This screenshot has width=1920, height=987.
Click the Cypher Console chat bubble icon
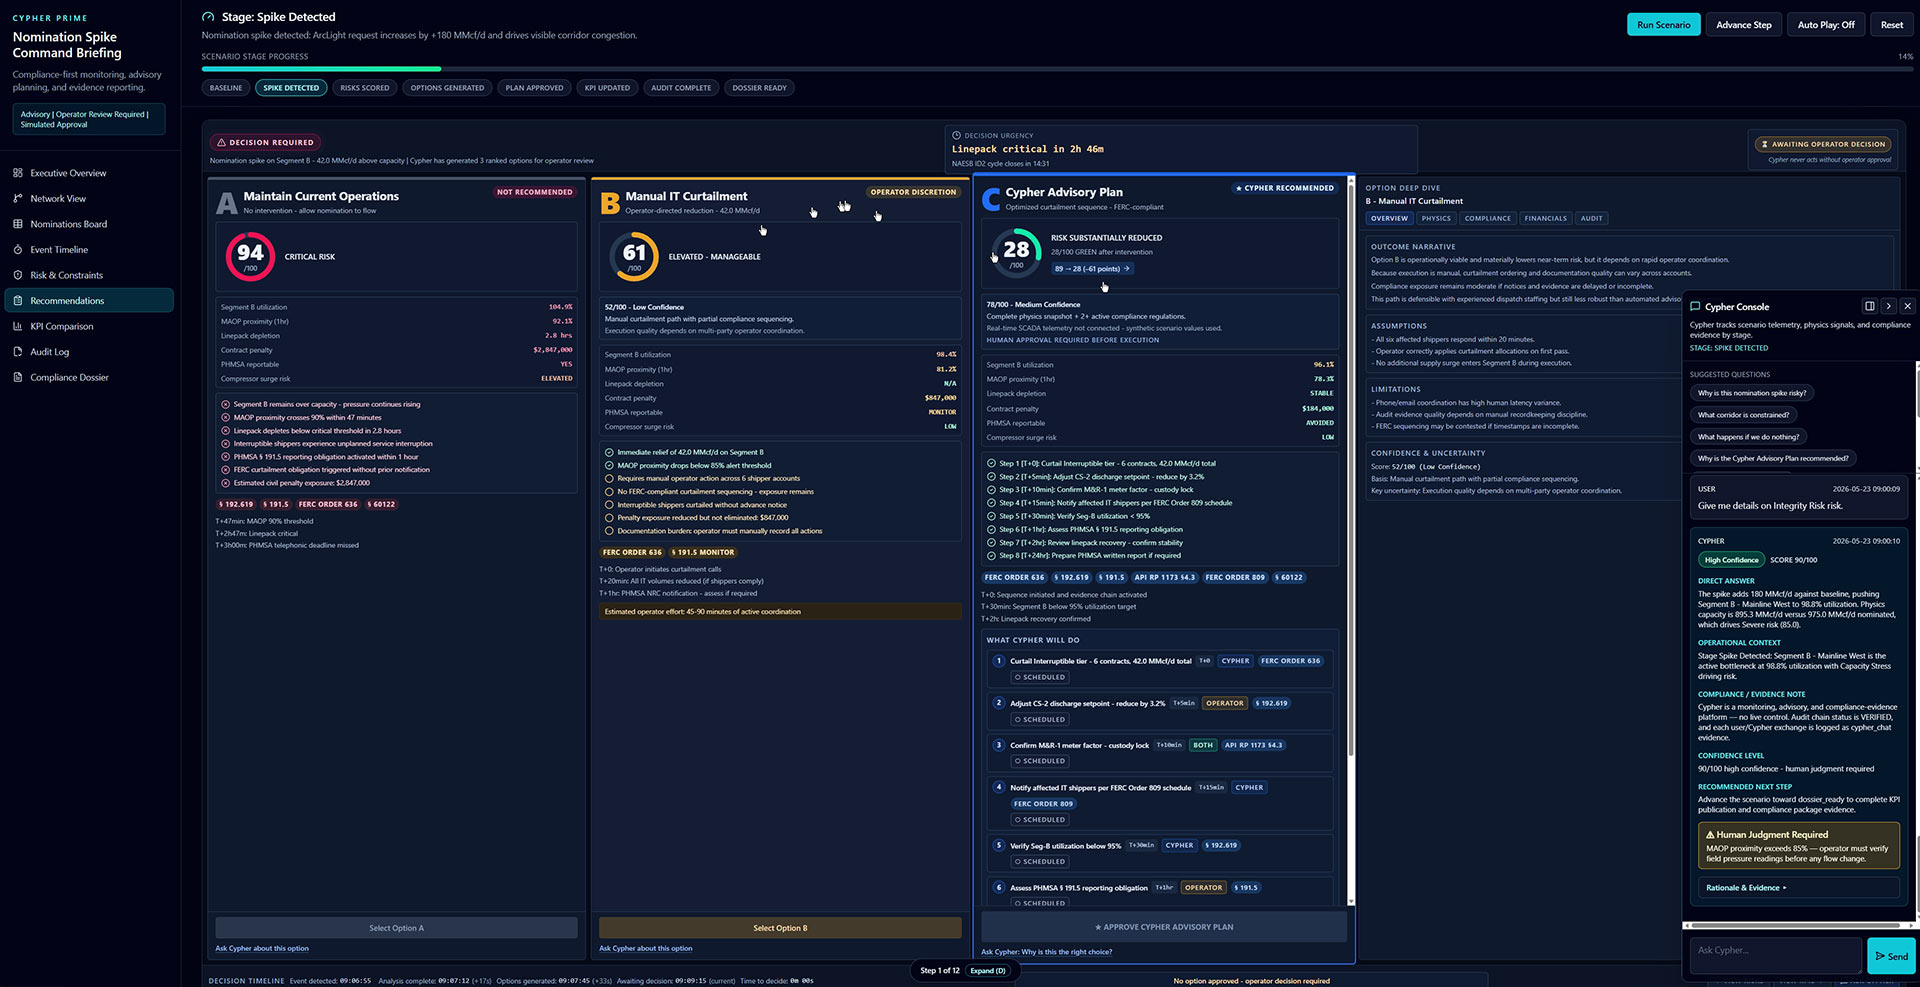pos(1695,306)
